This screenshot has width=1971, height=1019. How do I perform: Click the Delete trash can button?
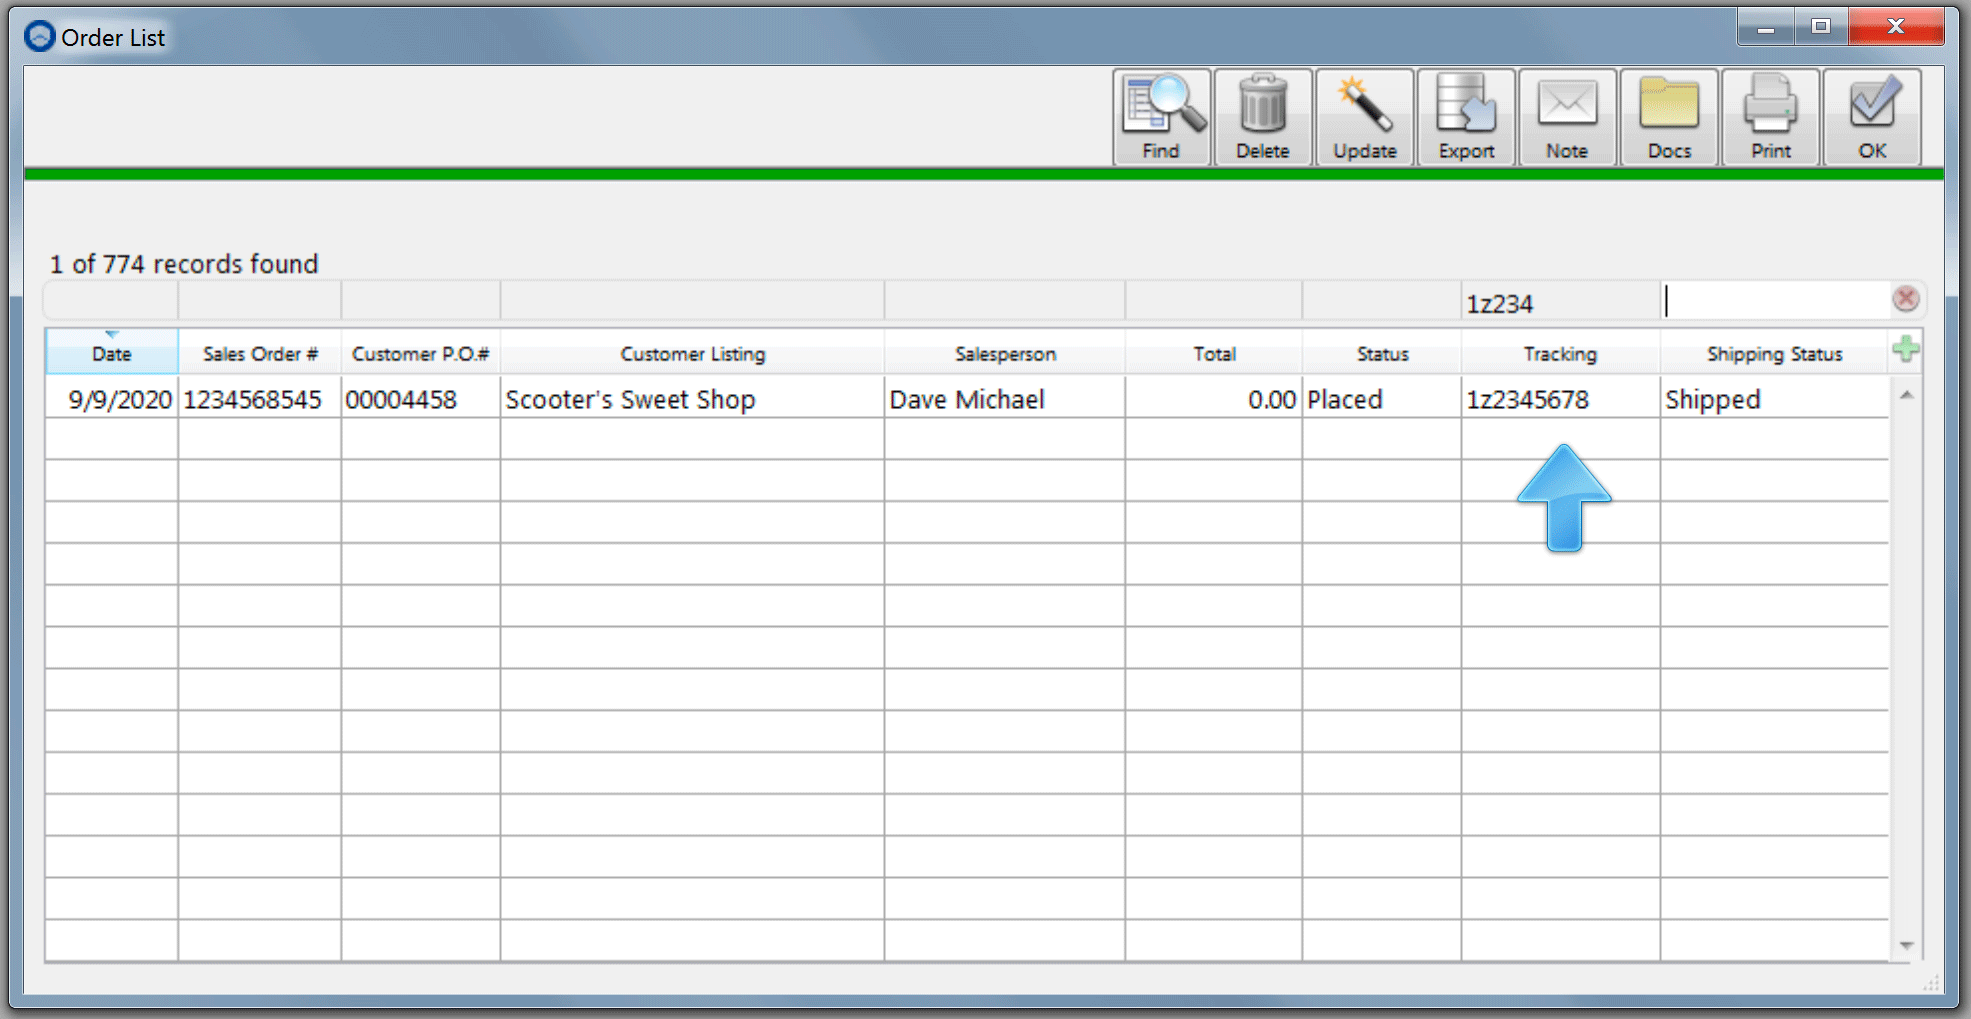(1263, 117)
